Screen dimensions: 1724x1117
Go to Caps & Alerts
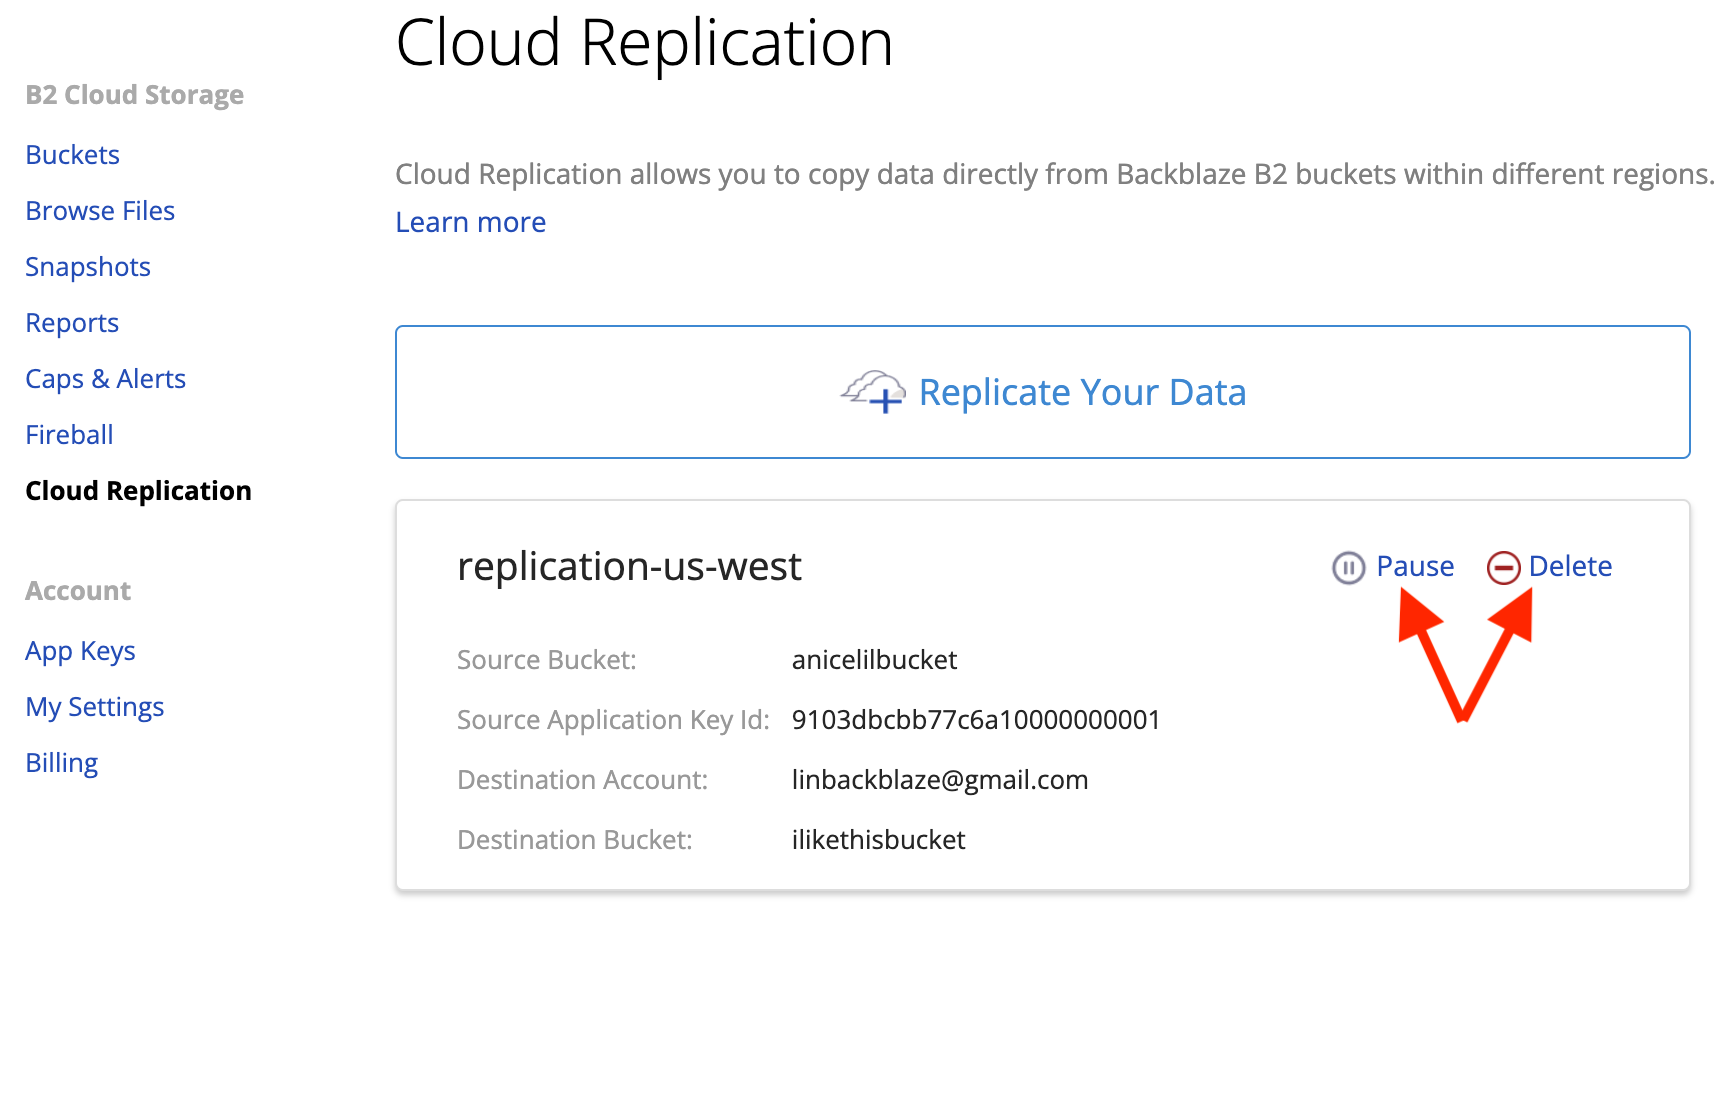click(106, 379)
